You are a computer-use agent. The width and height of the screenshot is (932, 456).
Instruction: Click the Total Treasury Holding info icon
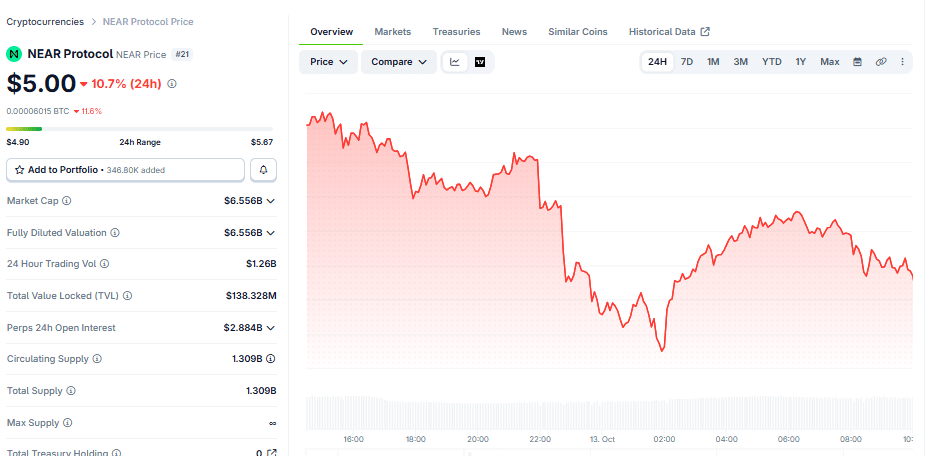(116, 453)
